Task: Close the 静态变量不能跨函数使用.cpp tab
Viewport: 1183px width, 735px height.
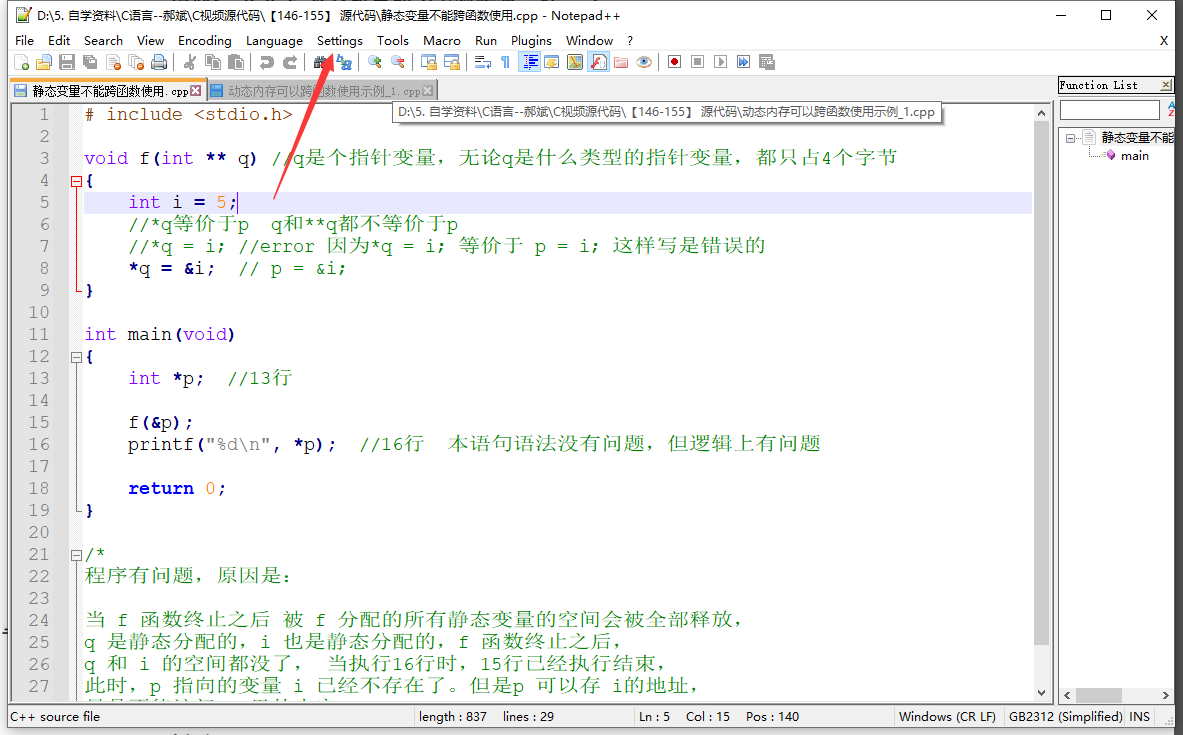Action: click(x=196, y=91)
